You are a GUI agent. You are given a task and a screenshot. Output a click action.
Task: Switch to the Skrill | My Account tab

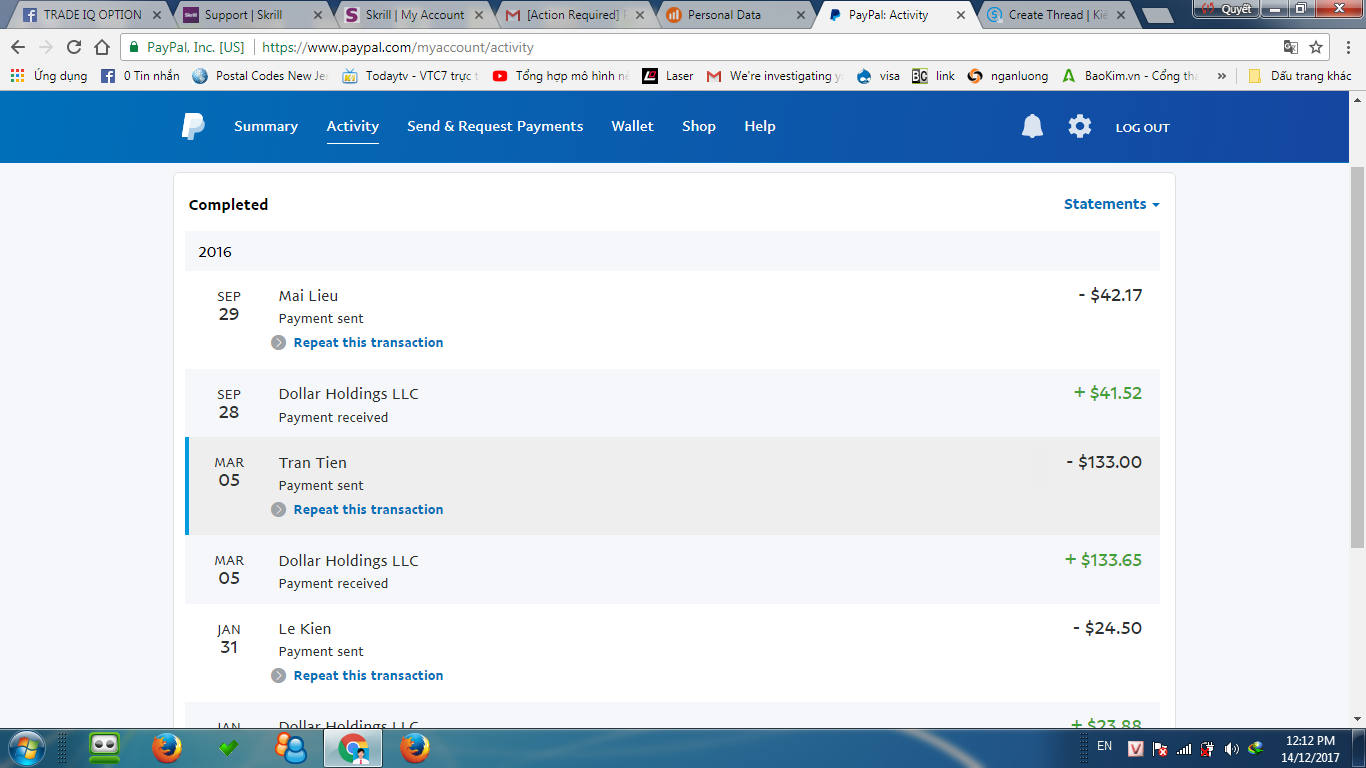point(411,15)
